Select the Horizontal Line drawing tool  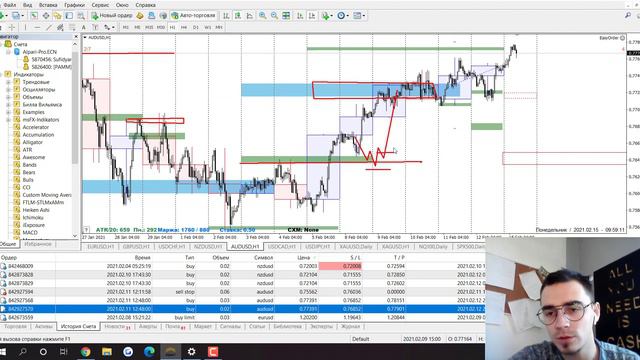(x=37, y=27)
